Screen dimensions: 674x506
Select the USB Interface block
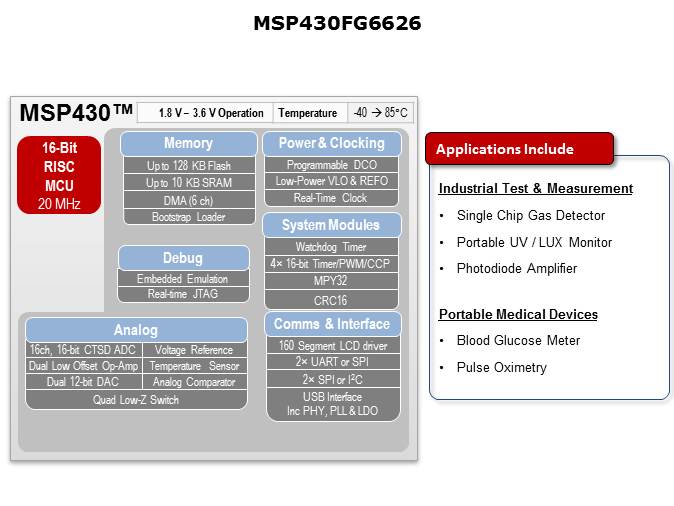[331, 404]
